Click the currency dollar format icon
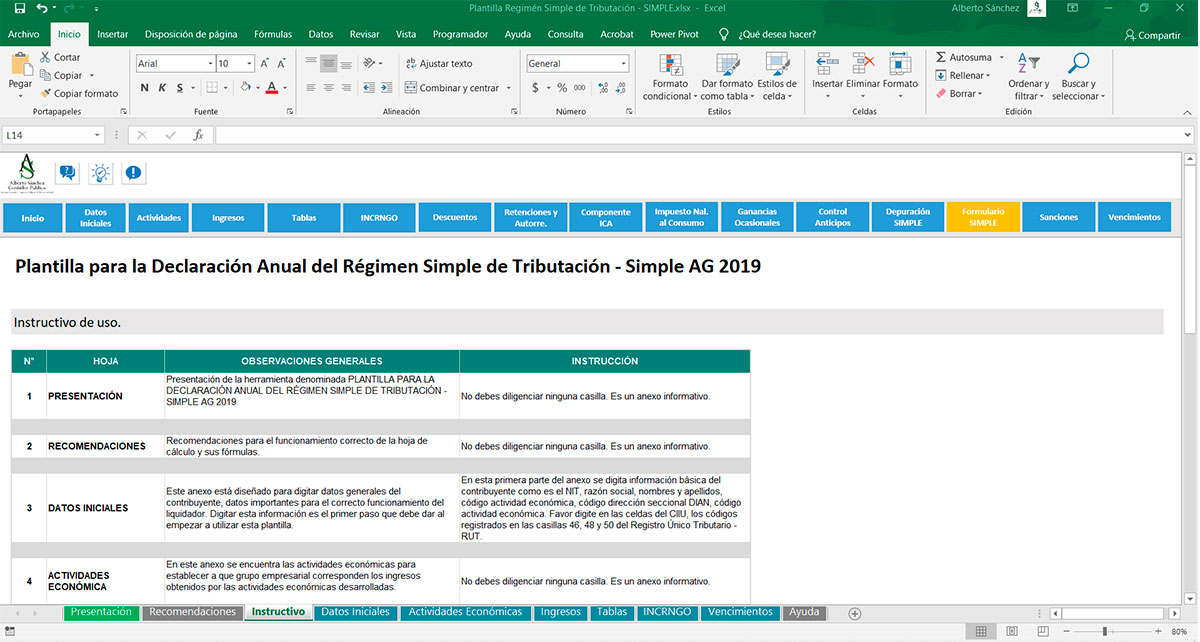Screen dimensions: 1200x642 click(535, 88)
